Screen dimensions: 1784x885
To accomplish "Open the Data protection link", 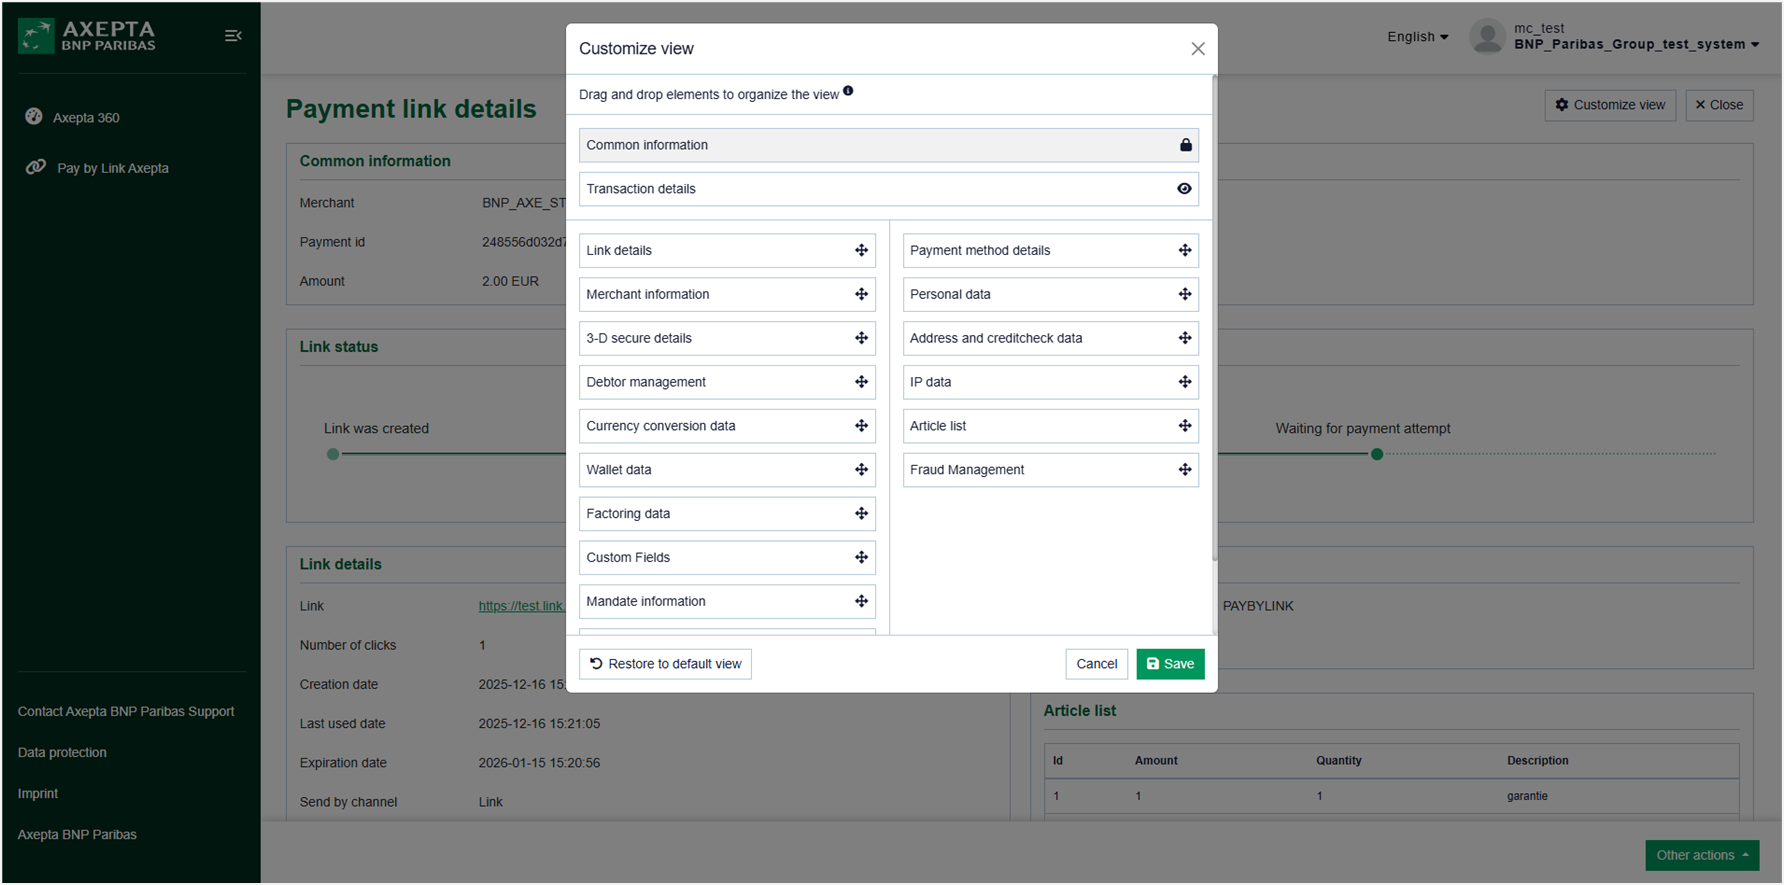I will 62,753.
